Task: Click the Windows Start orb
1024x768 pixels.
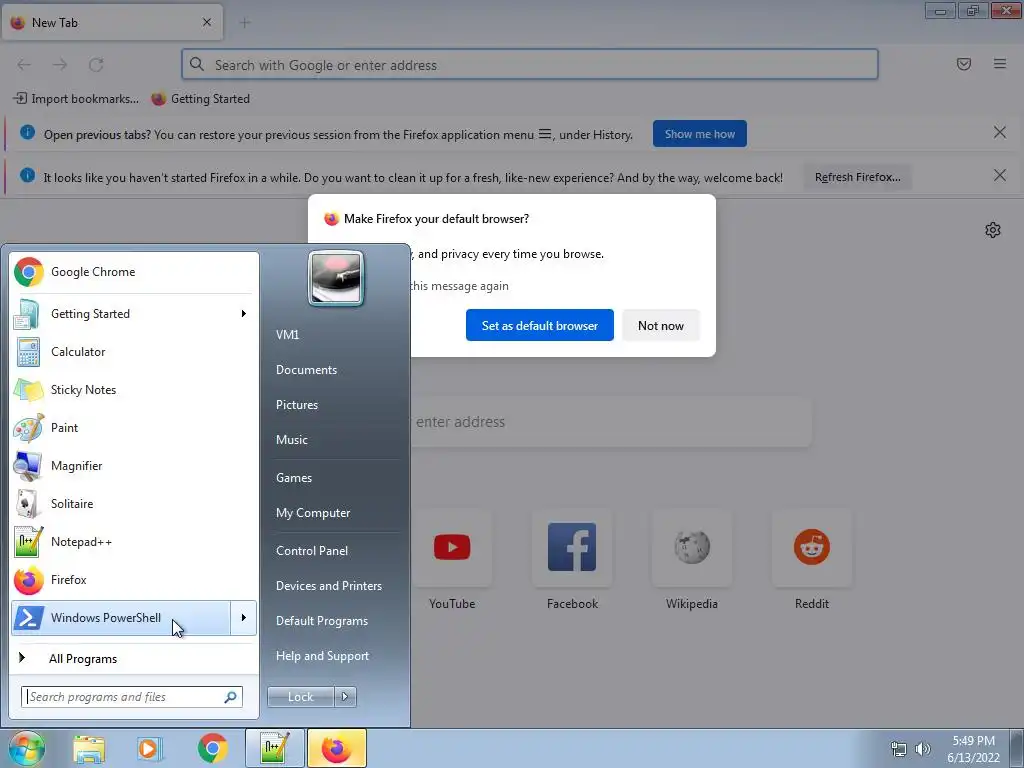Action: 26,748
